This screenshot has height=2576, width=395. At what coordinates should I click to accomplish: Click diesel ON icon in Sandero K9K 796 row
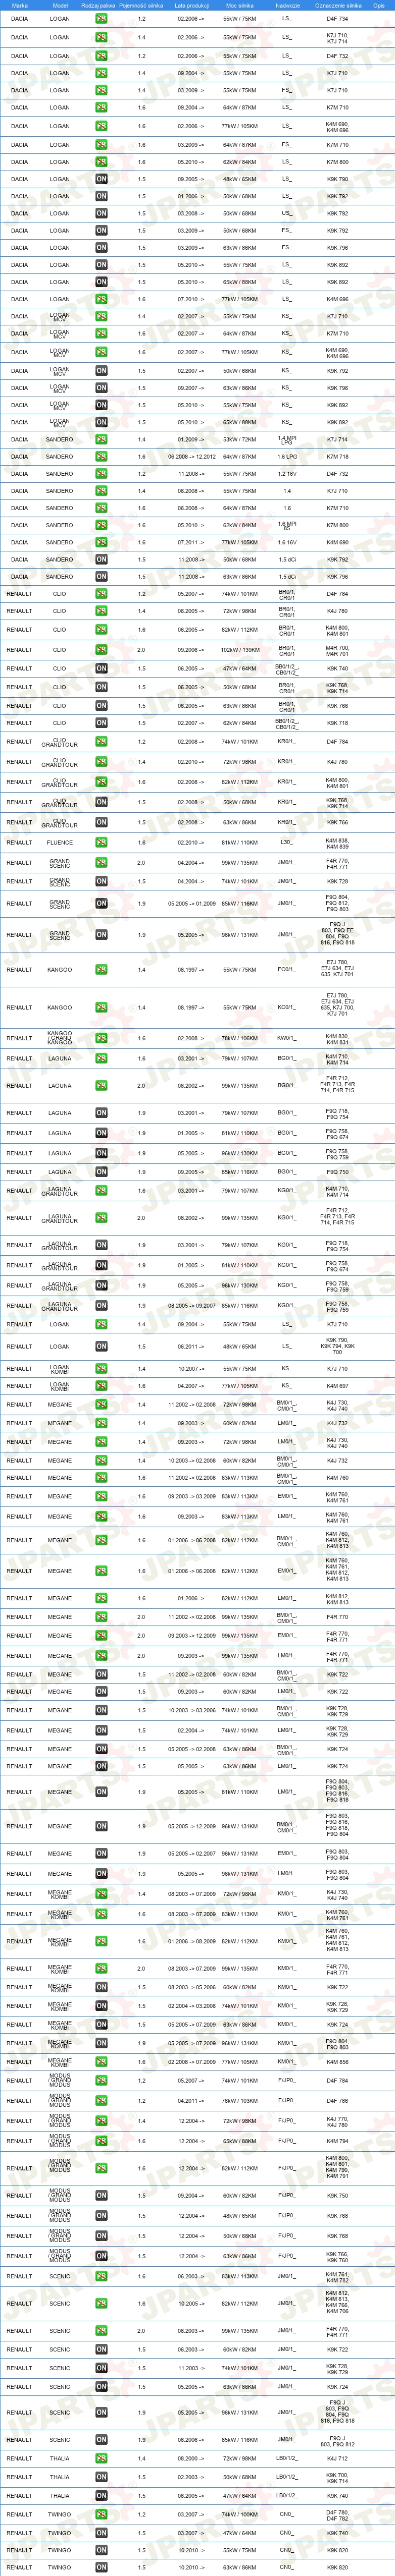pyautogui.click(x=101, y=576)
